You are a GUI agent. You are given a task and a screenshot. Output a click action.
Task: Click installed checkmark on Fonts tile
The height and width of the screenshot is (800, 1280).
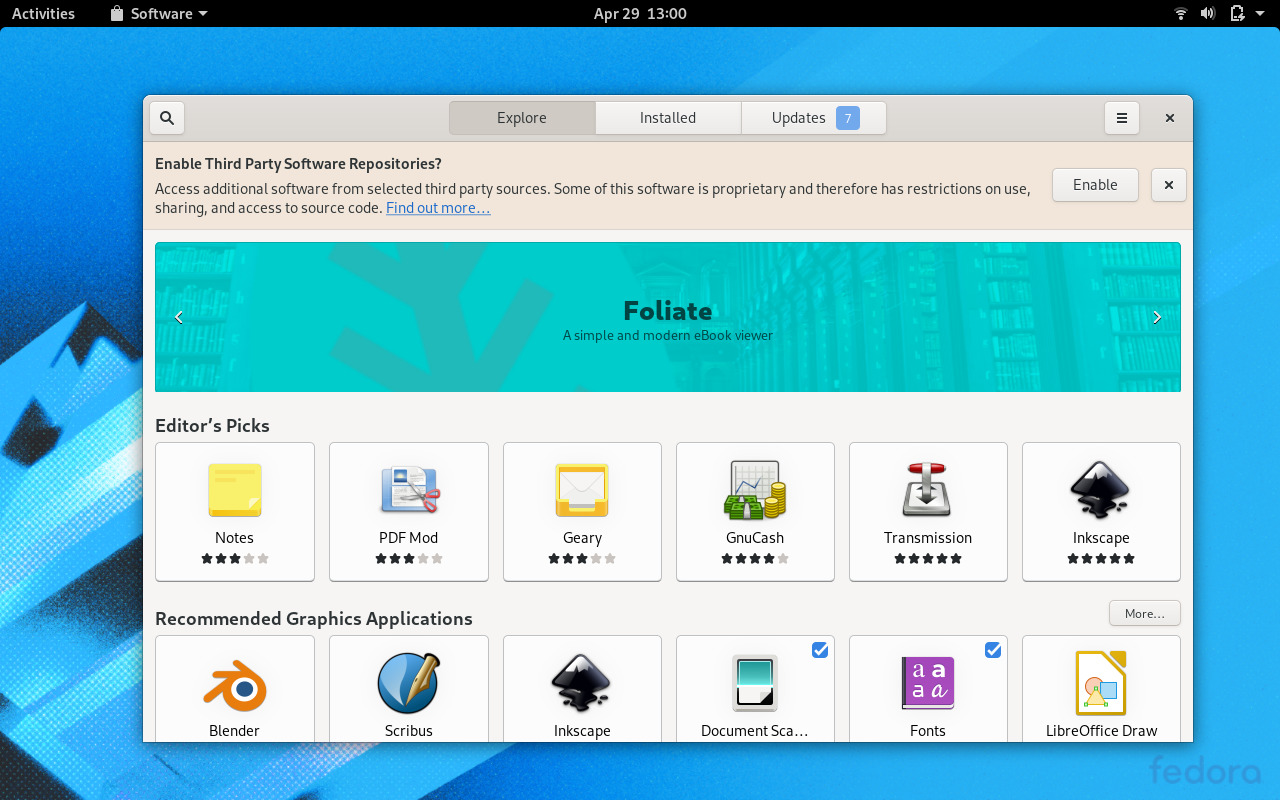click(x=993, y=650)
